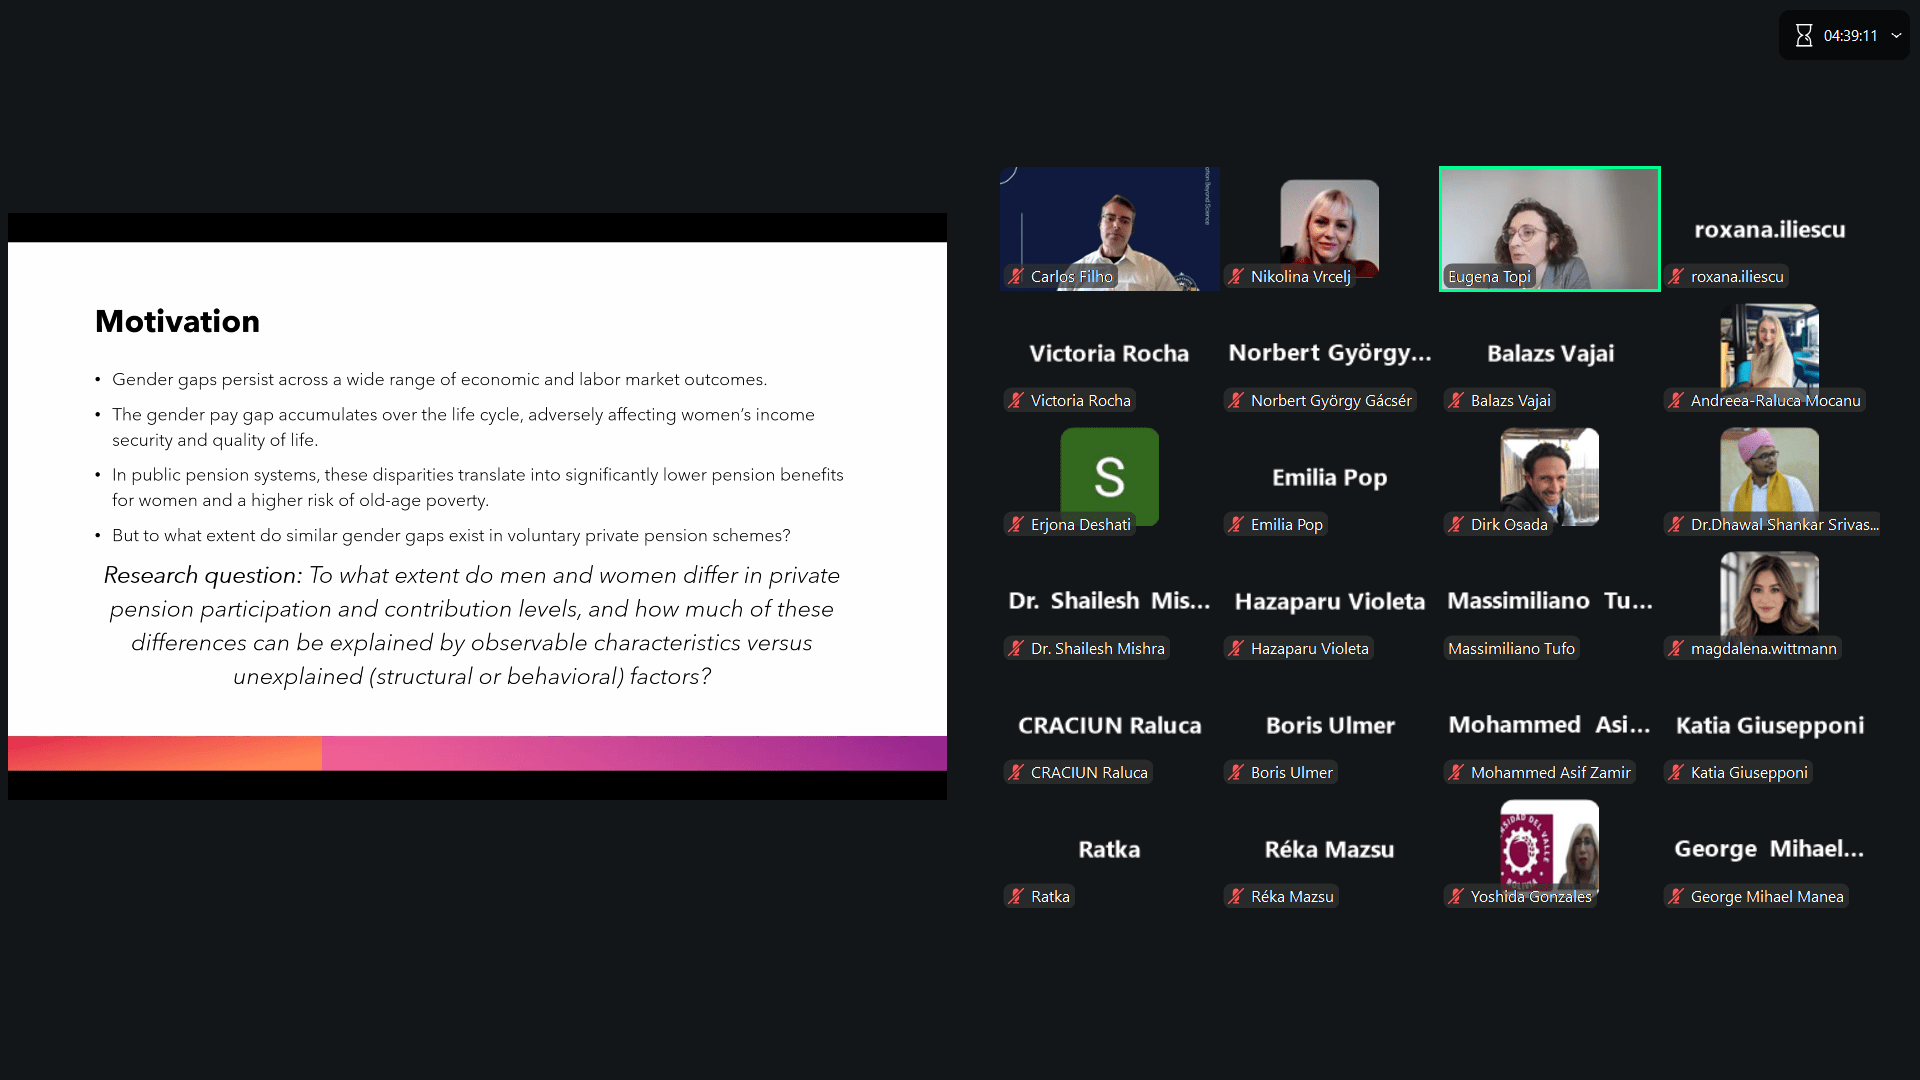Image resolution: width=1920 pixels, height=1080 pixels.
Task: Click Erjona Deshati's green S avatar
Action: pos(1109,475)
